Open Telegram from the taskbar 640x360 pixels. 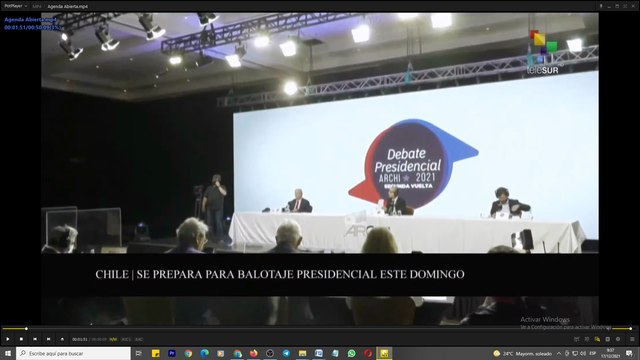286,353
